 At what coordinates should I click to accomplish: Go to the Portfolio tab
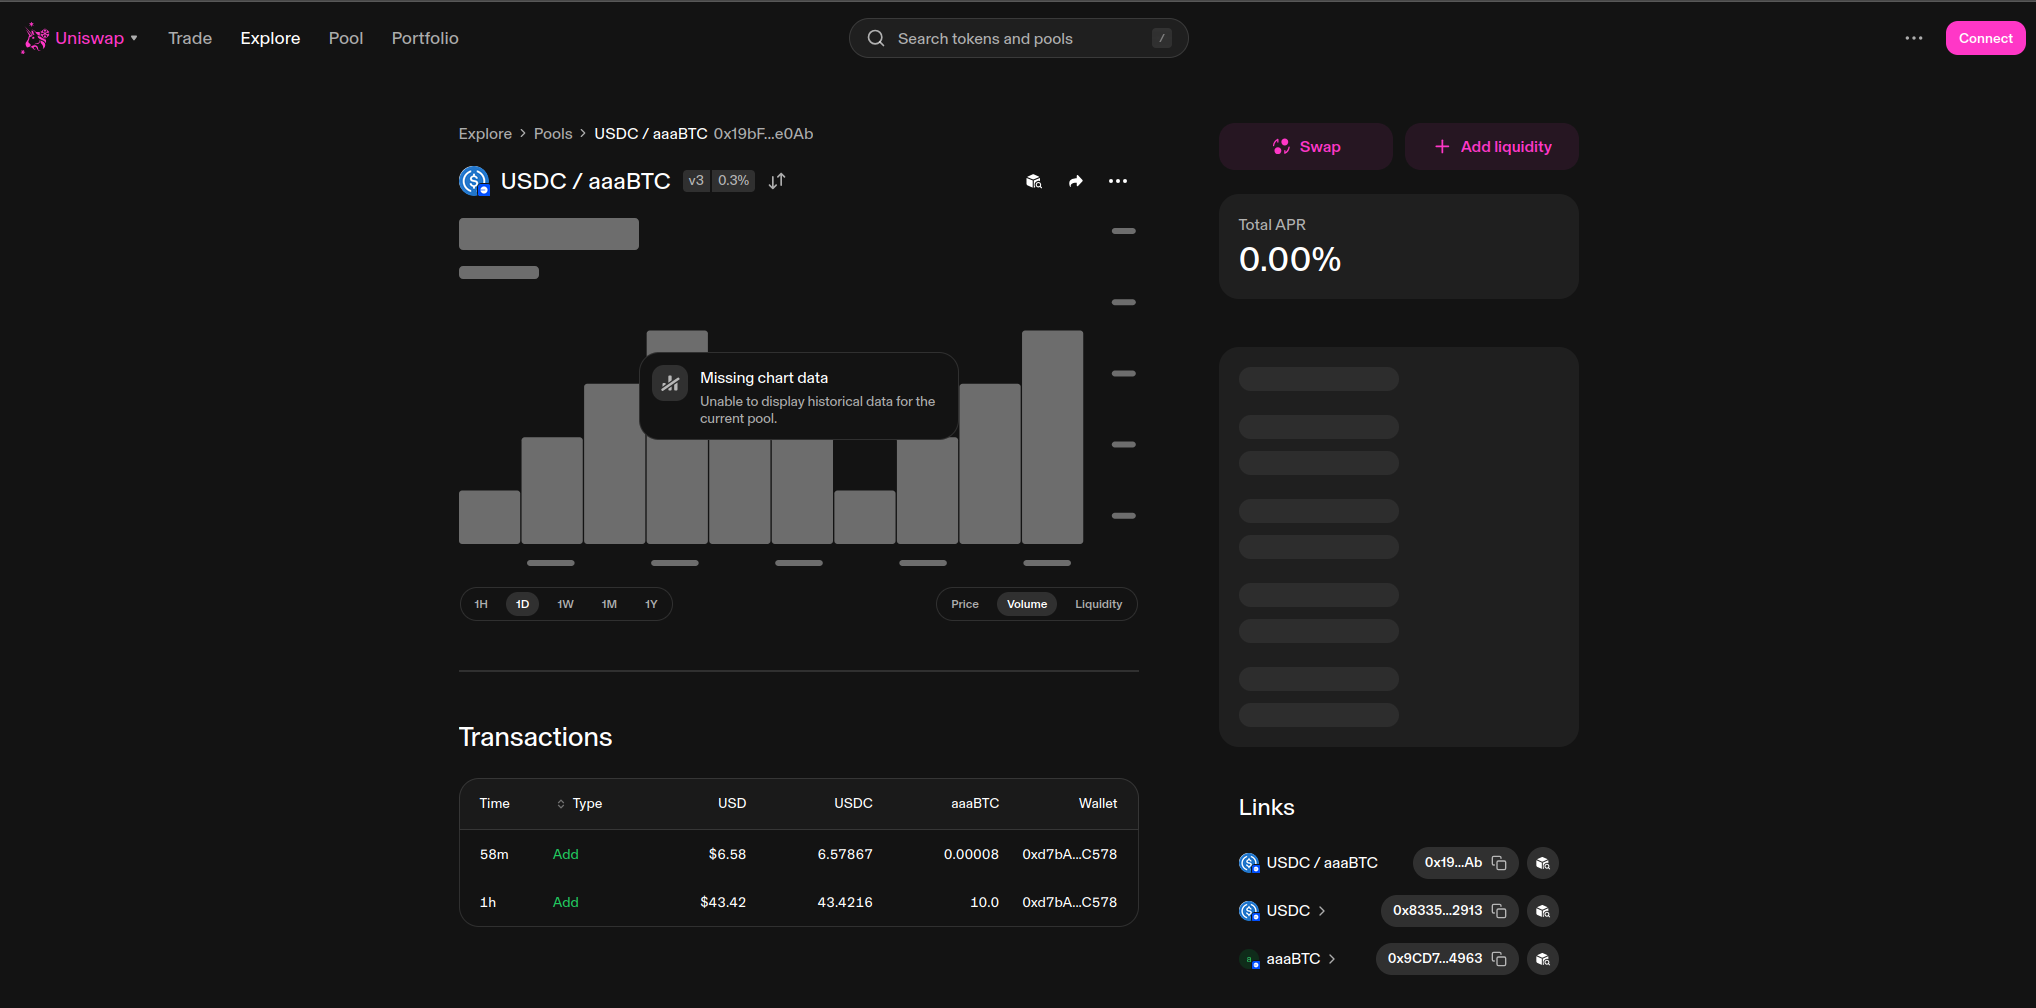point(425,38)
